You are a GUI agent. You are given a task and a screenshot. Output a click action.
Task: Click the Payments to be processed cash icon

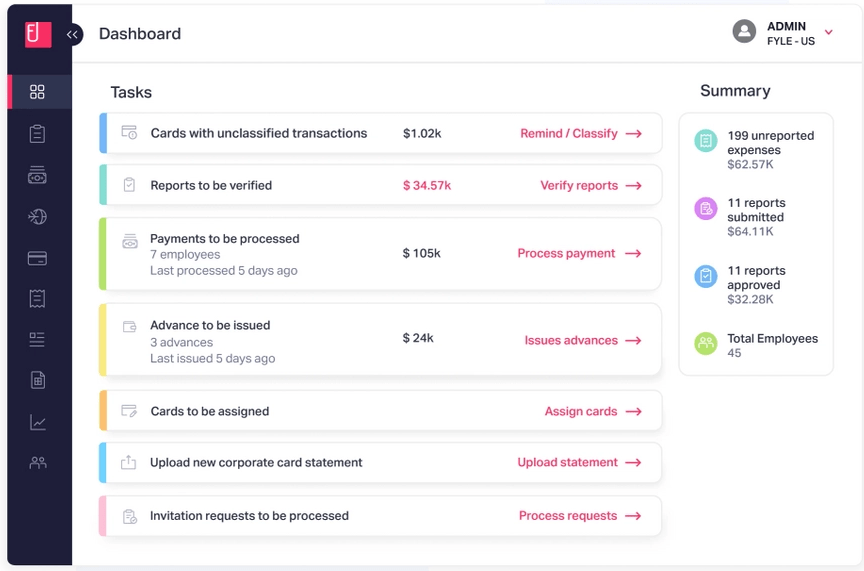pos(129,241)
